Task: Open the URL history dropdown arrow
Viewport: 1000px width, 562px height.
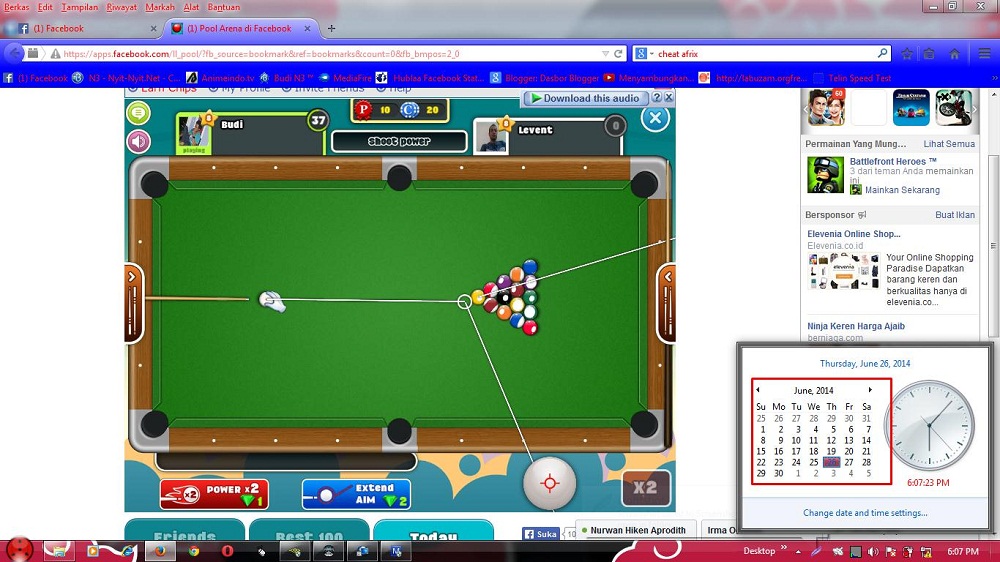Action: pos(605,54)
